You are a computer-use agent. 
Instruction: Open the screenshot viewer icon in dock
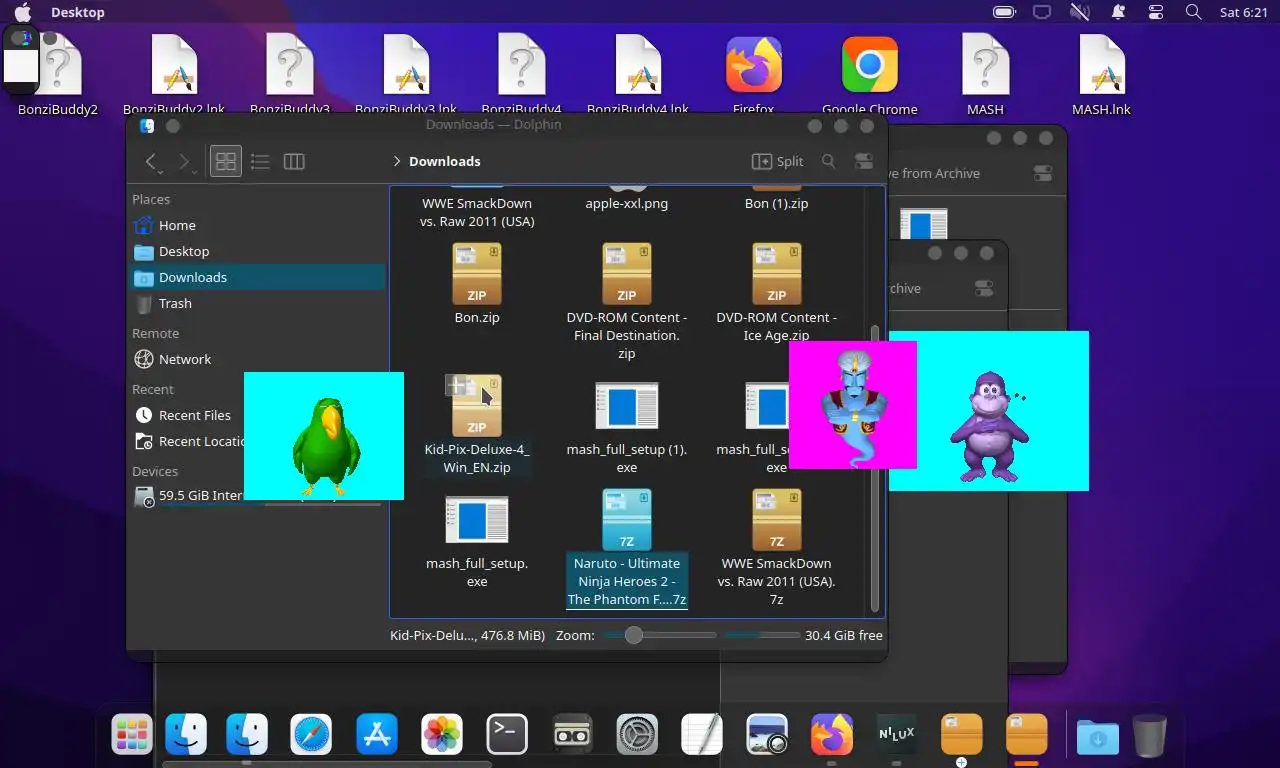[x=767, y=735]
